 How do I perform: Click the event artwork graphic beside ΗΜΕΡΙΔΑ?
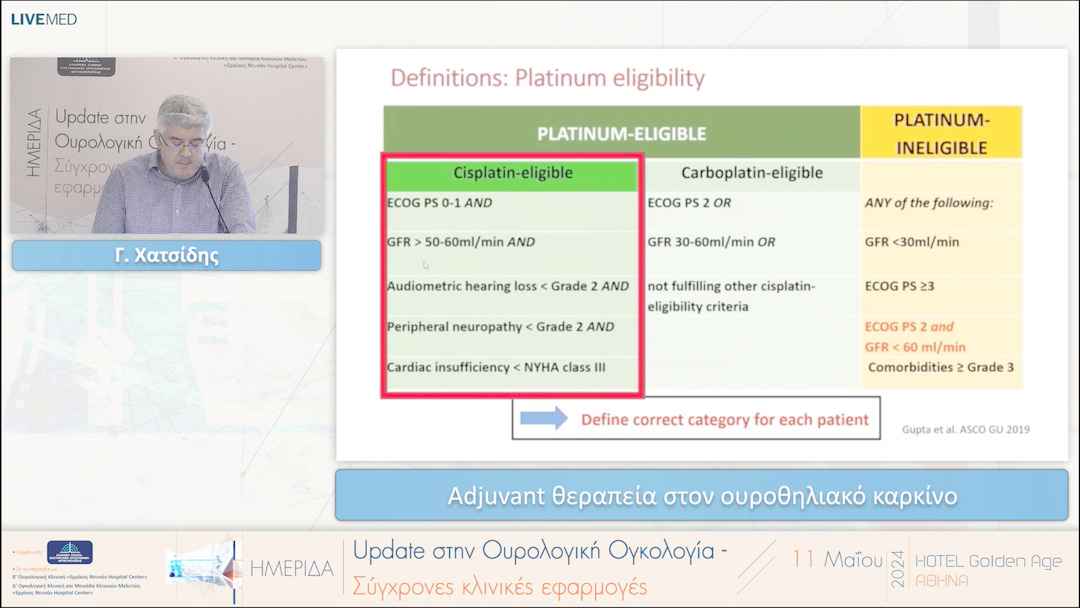(x=205, y=567)
